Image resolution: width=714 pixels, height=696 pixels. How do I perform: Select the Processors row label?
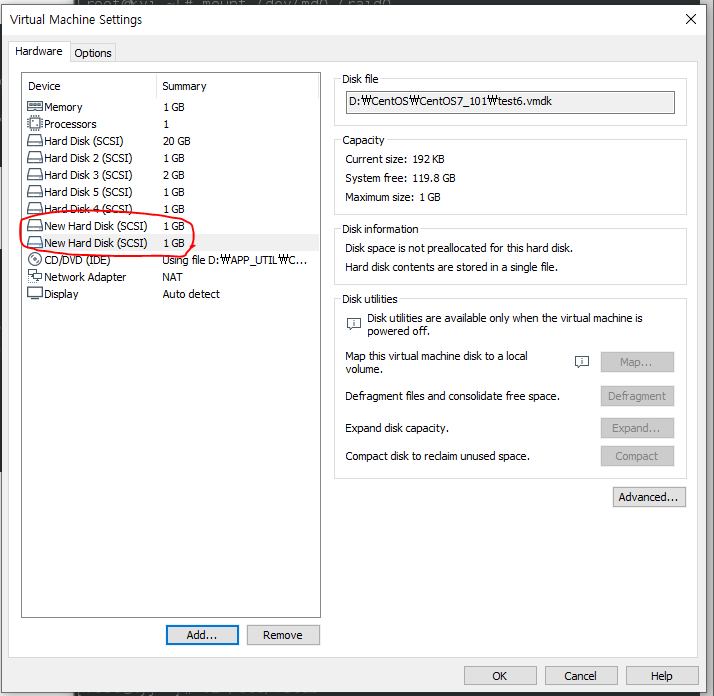pos(70,124)
